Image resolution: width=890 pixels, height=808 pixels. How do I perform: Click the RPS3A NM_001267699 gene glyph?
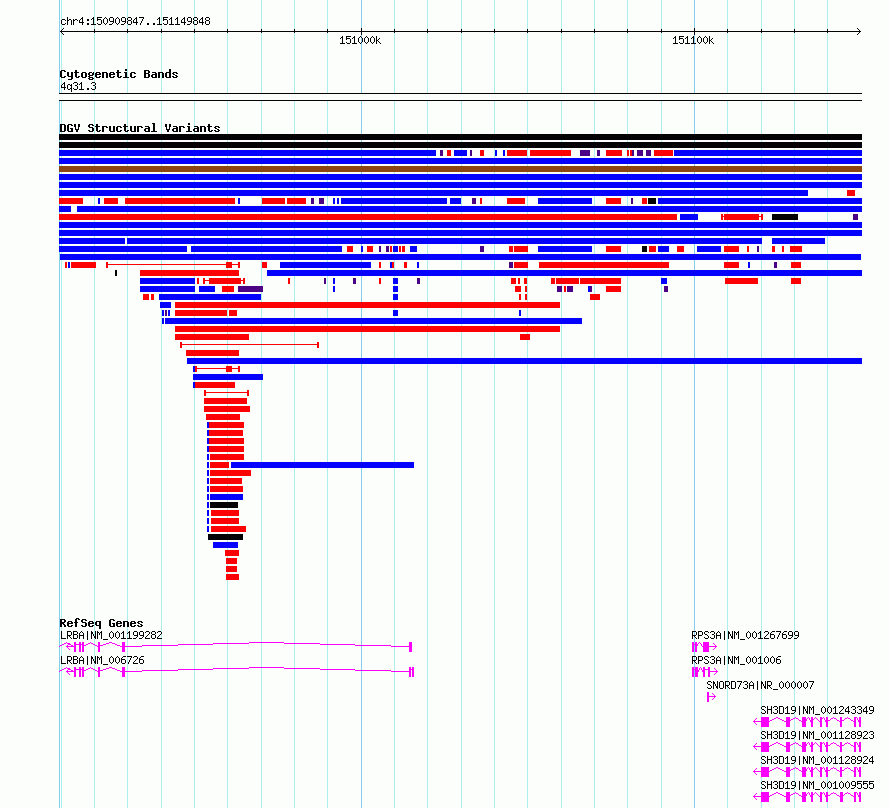(x=704, y=647)
